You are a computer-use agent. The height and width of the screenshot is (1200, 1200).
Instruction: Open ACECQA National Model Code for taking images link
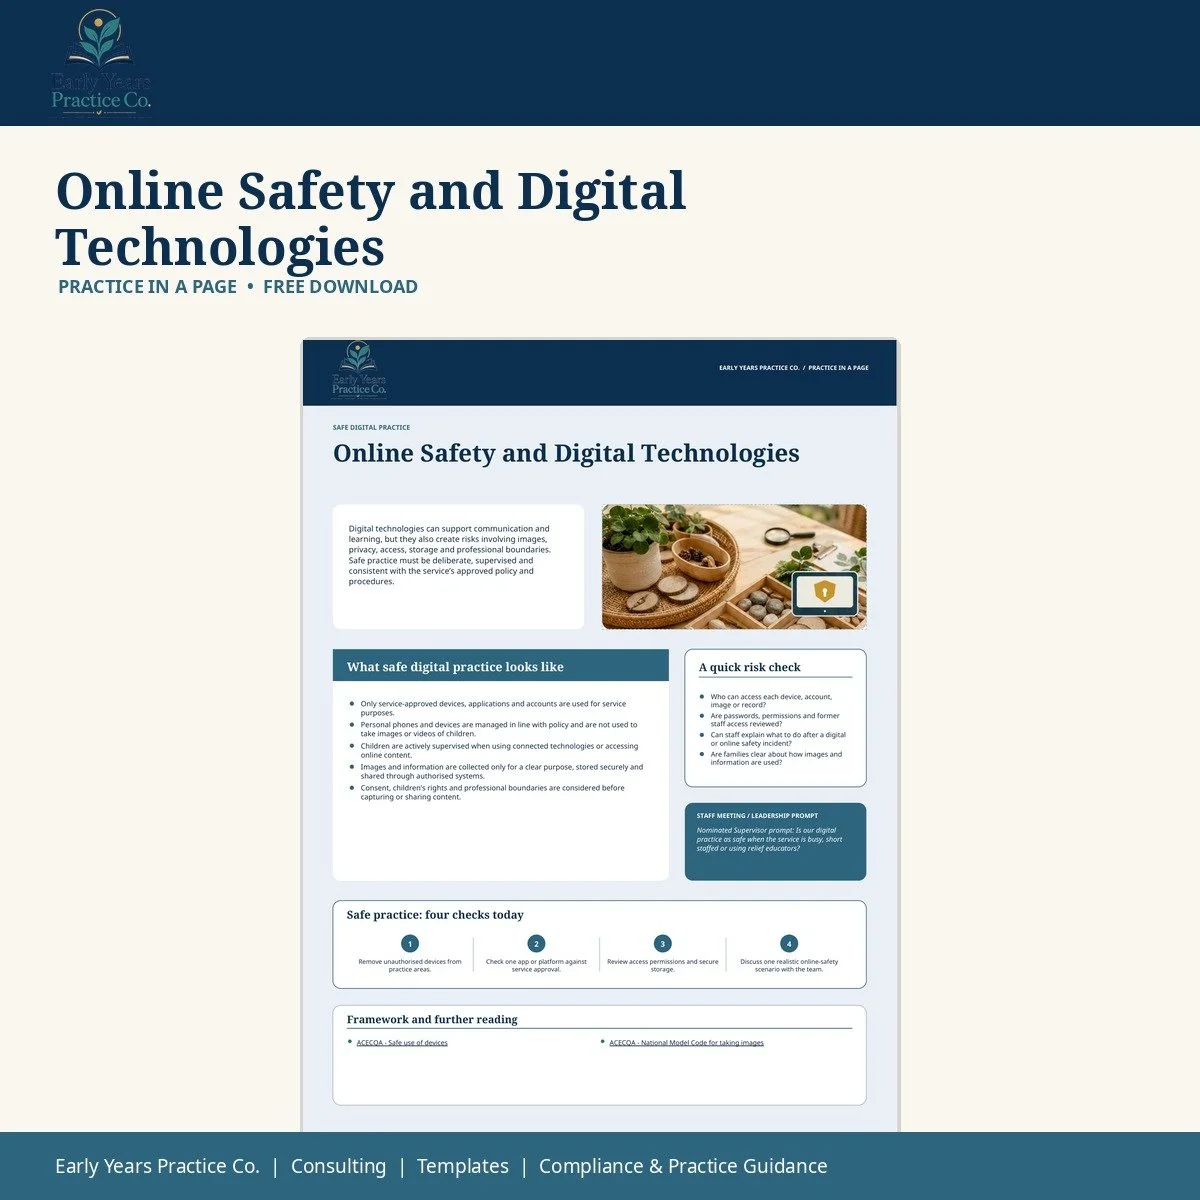coord(686,1043)
